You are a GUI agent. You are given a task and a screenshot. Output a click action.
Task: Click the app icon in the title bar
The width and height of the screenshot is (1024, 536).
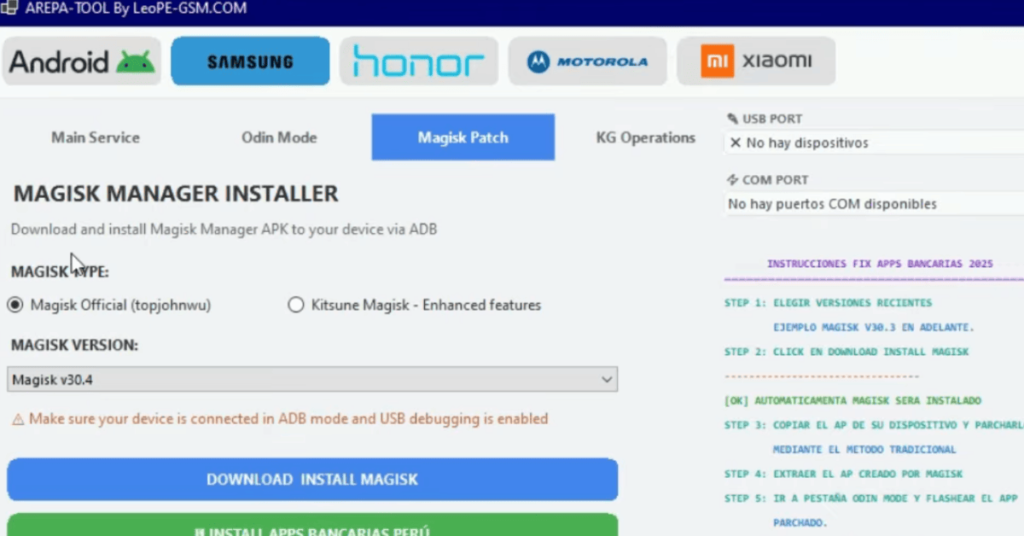pos(9,8)
